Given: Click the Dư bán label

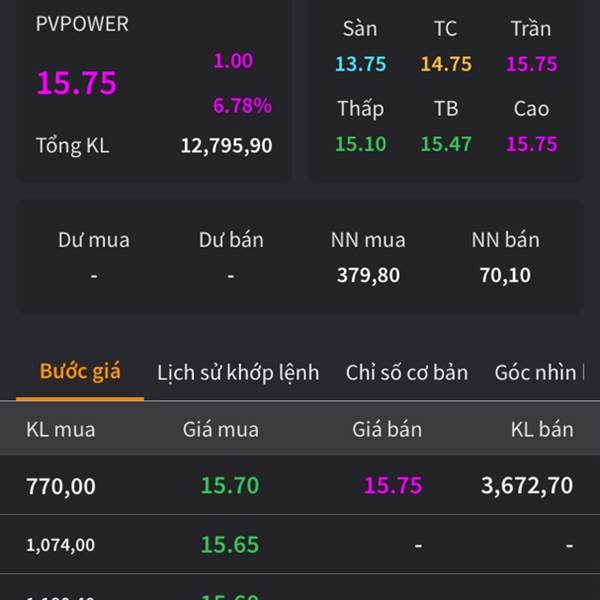Looking at the screenshot, I should (x=231, y=240).
